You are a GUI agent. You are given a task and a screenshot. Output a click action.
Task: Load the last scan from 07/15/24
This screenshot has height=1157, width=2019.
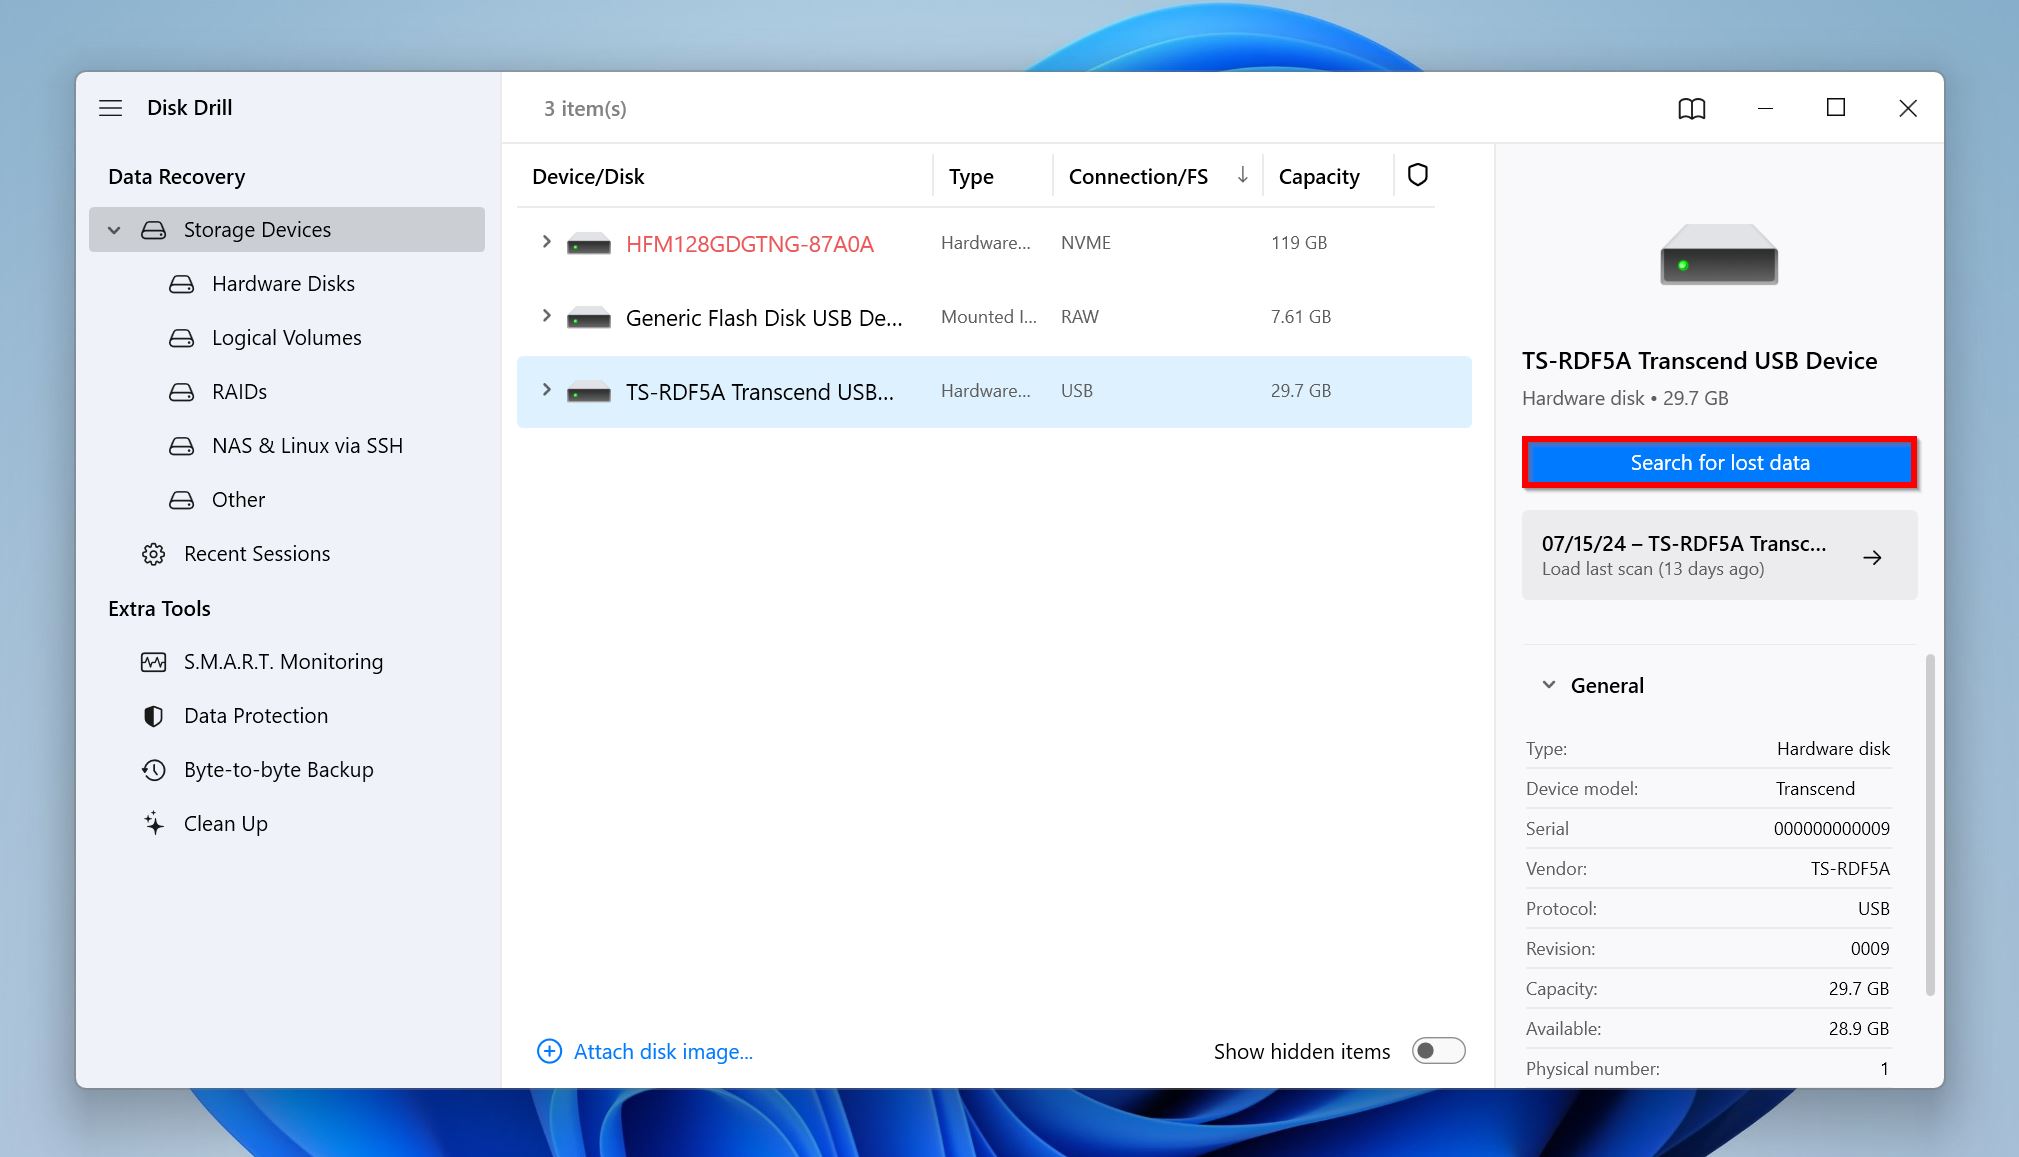pos(1719,555)
